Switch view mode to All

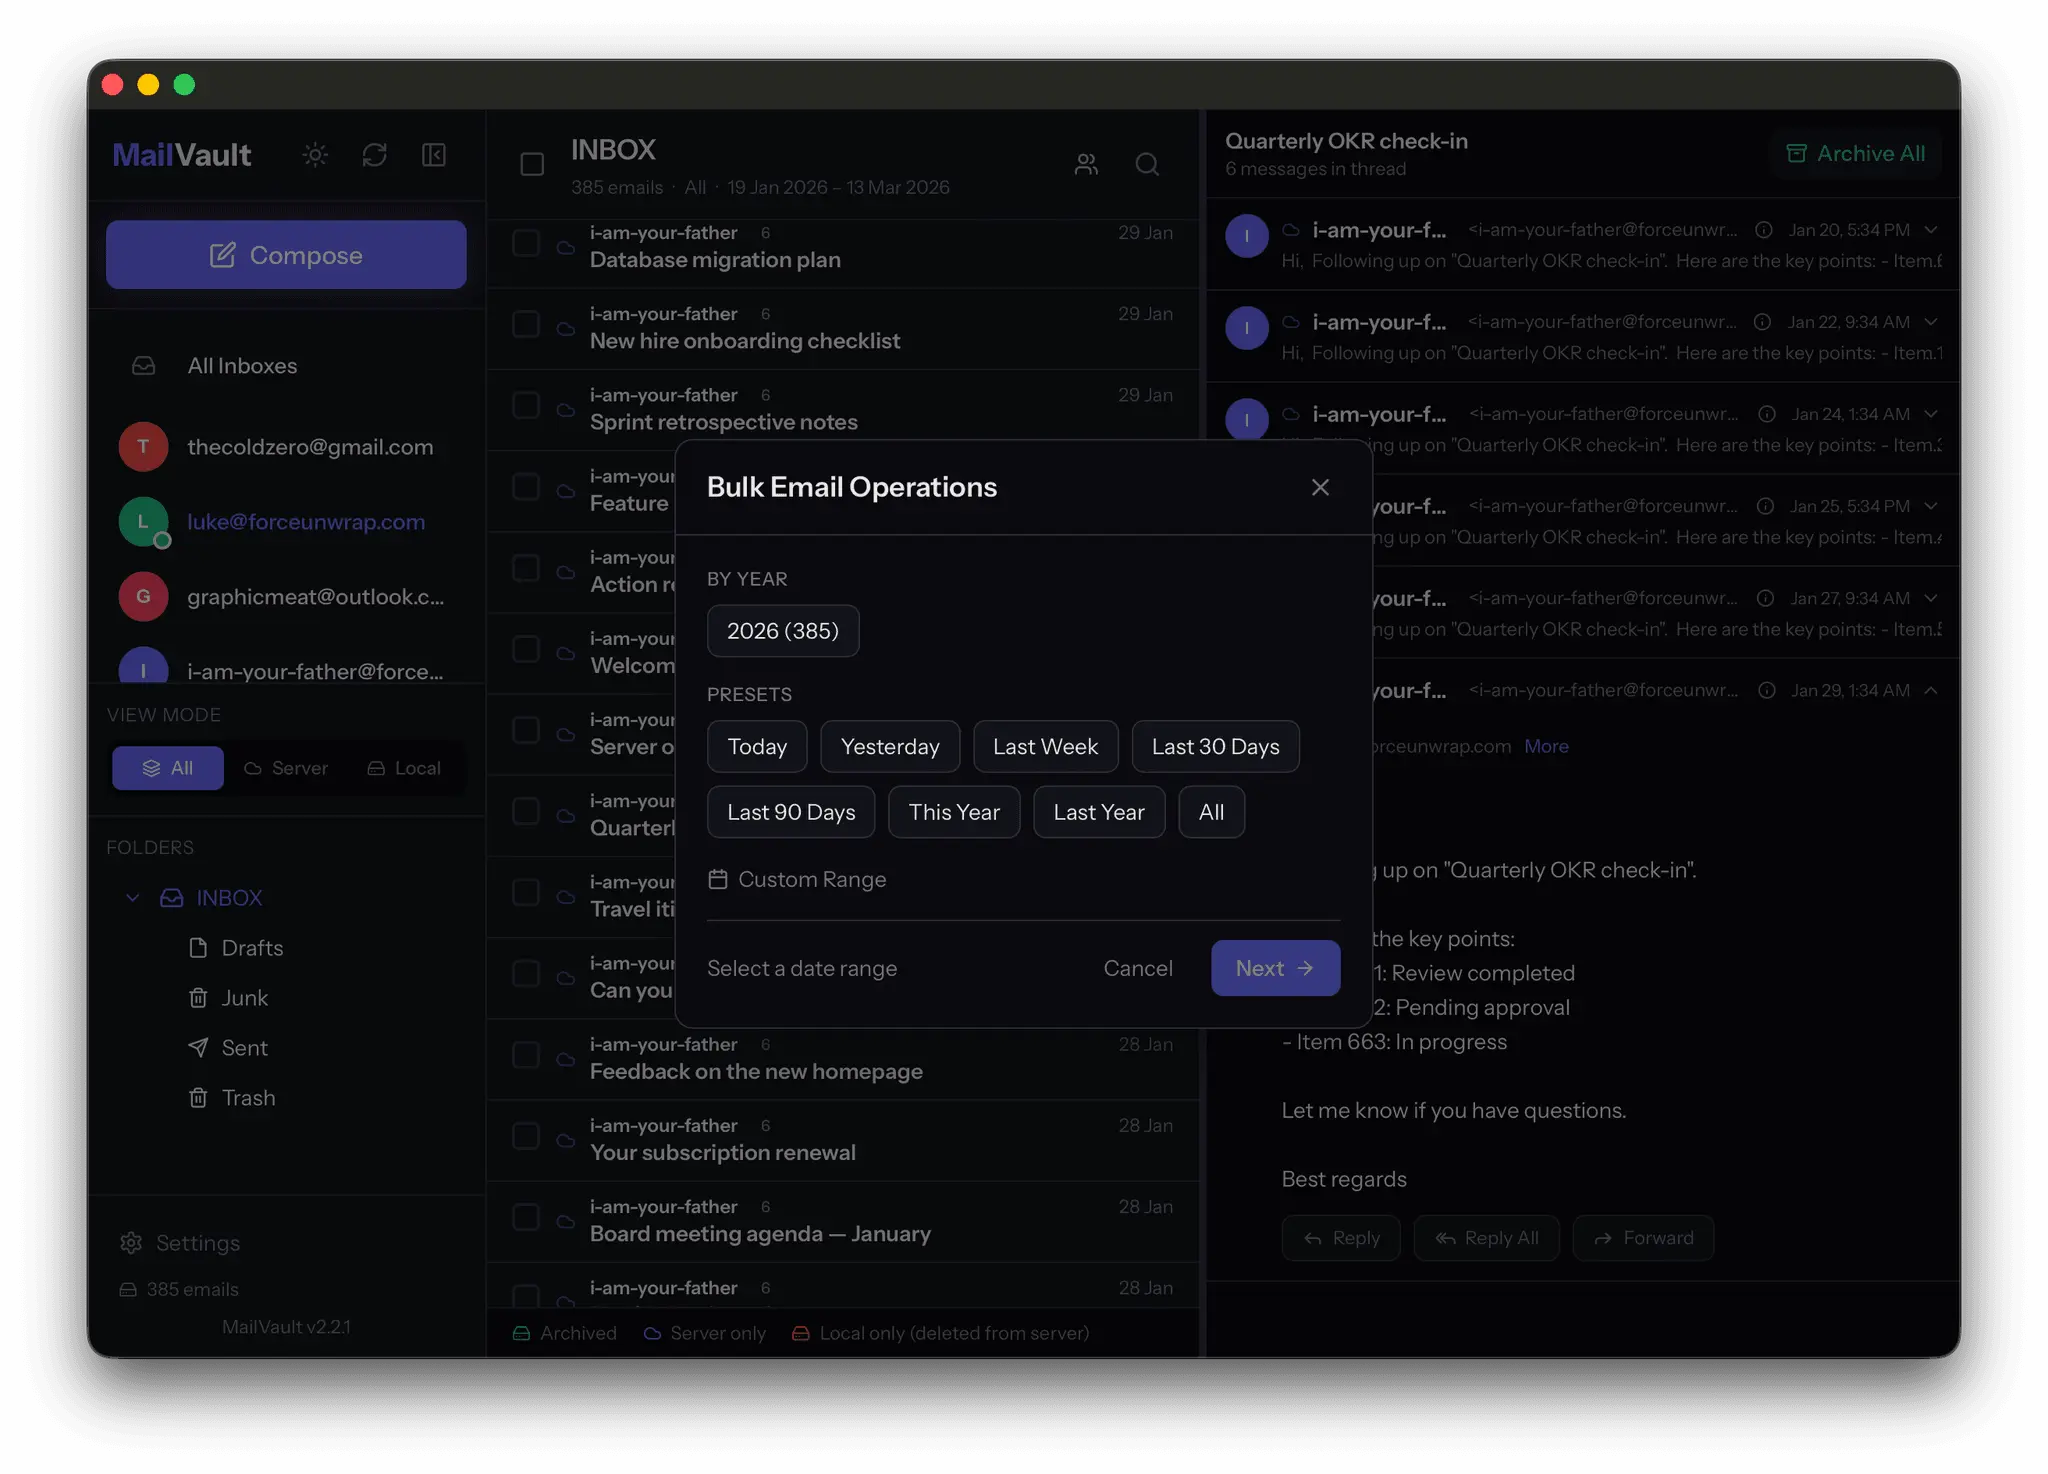[x=168, y=768]
